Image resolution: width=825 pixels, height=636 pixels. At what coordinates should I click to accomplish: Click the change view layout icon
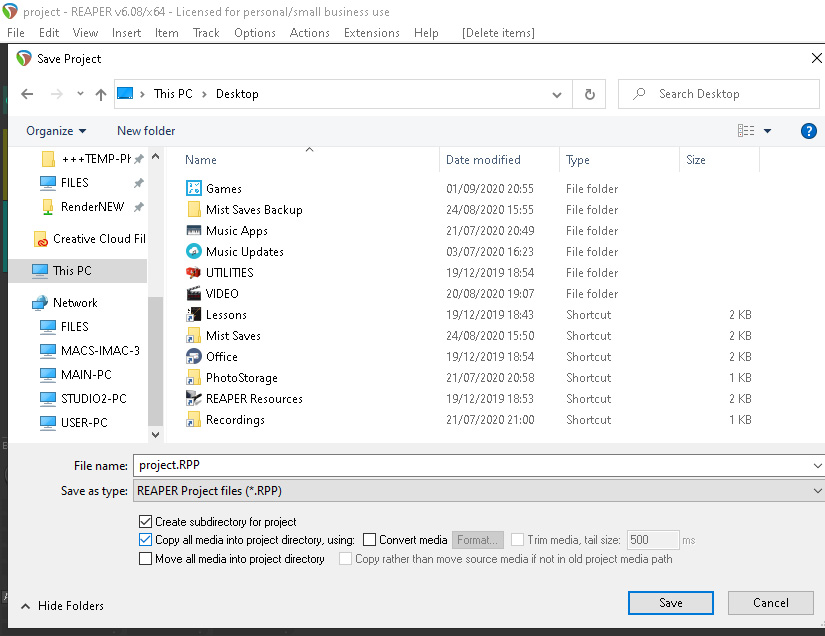point(746,130)
